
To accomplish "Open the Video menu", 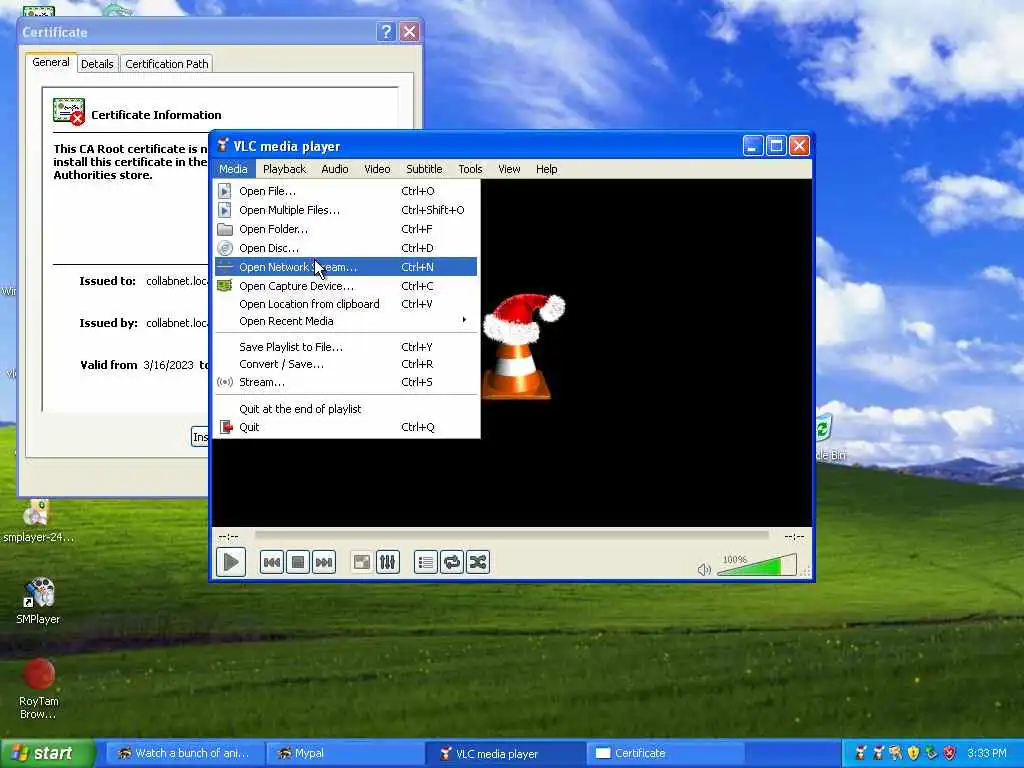I will coord(377,169).
